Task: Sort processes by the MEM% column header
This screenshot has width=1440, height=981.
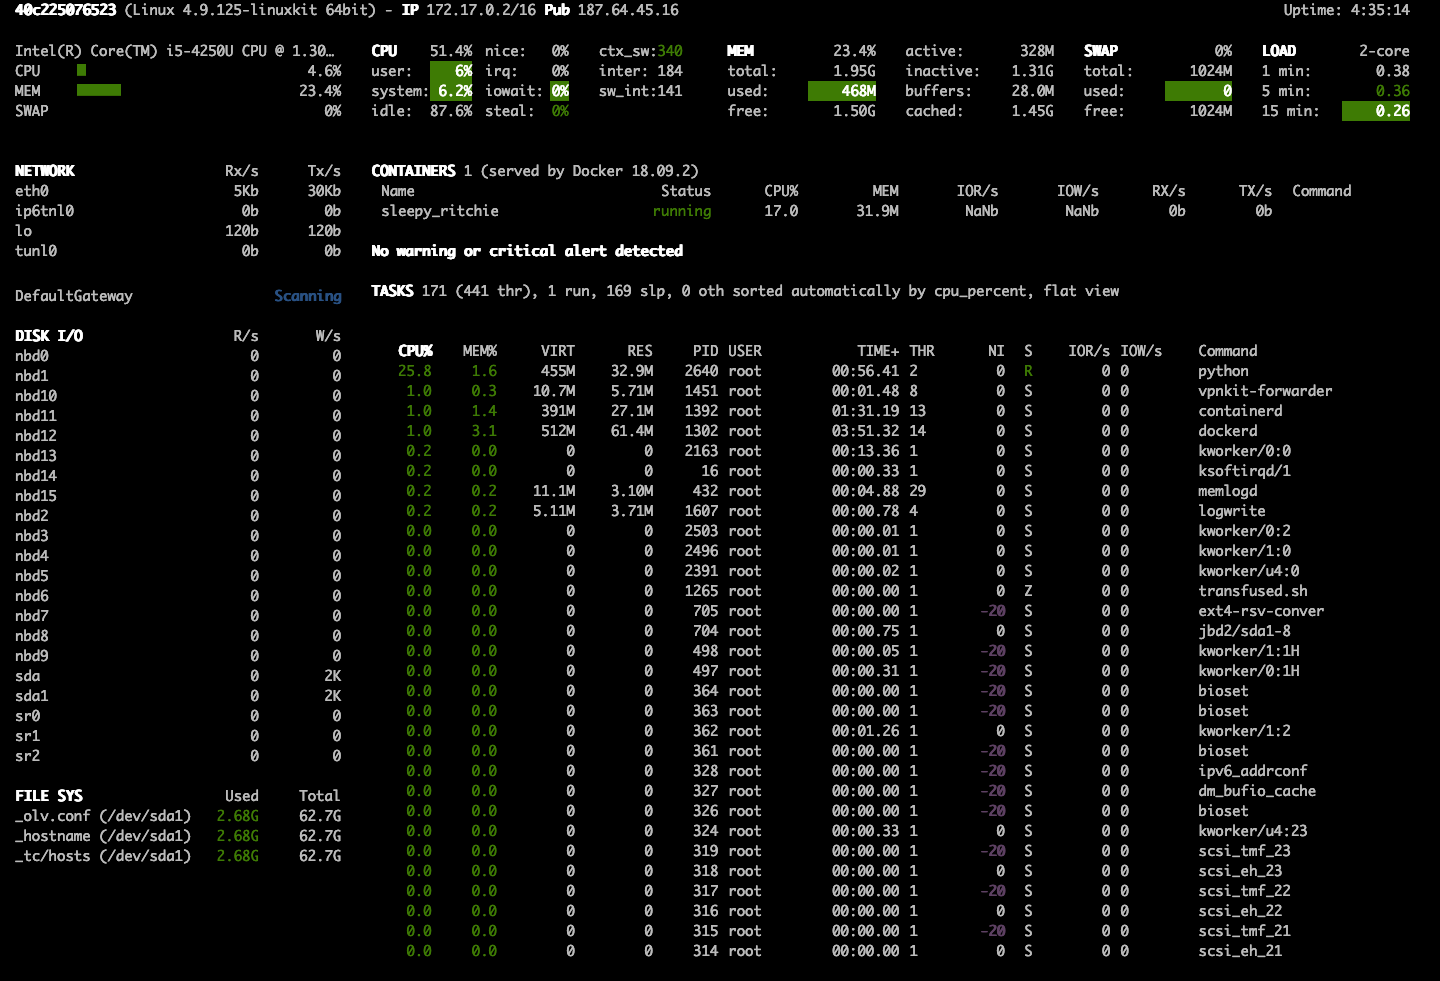Action: pyautogui.click(x=480, y=351)
